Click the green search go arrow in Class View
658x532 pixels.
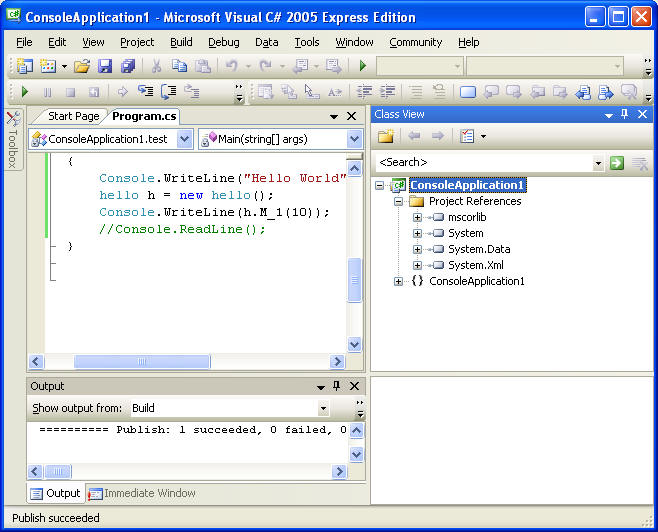(617, 162)
